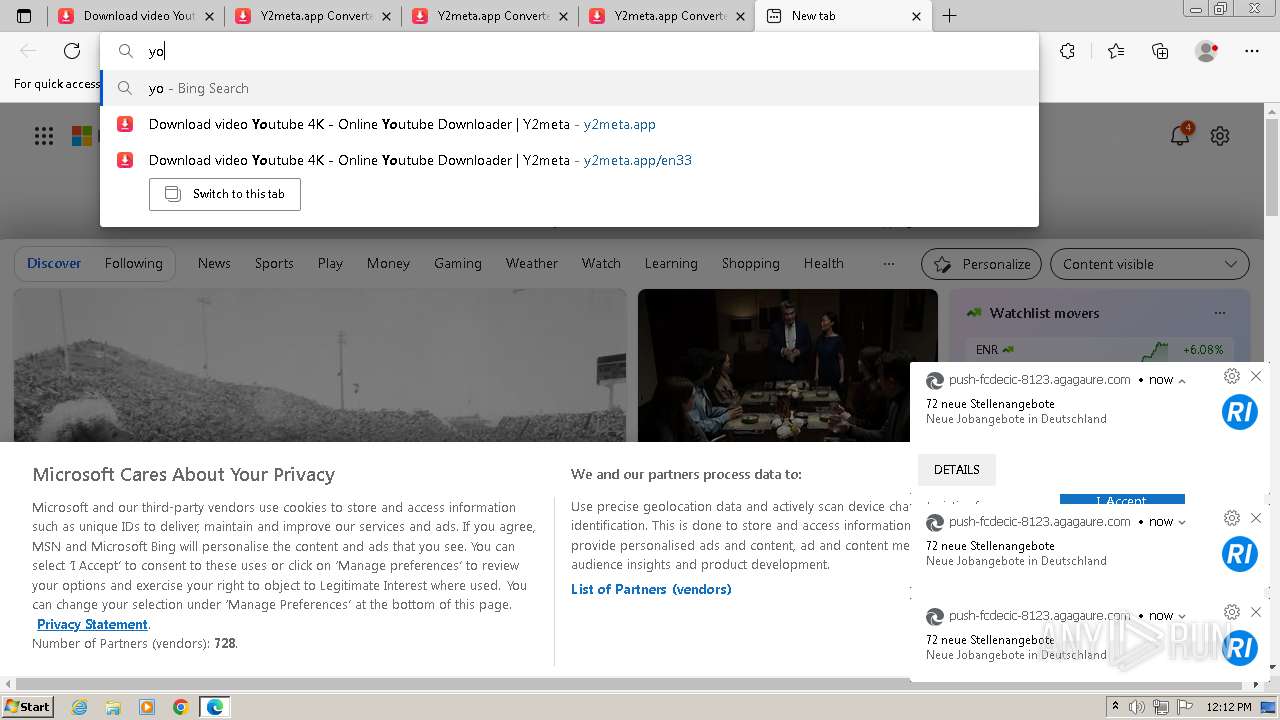Open the Gaming category

click(x=458, y=263)
